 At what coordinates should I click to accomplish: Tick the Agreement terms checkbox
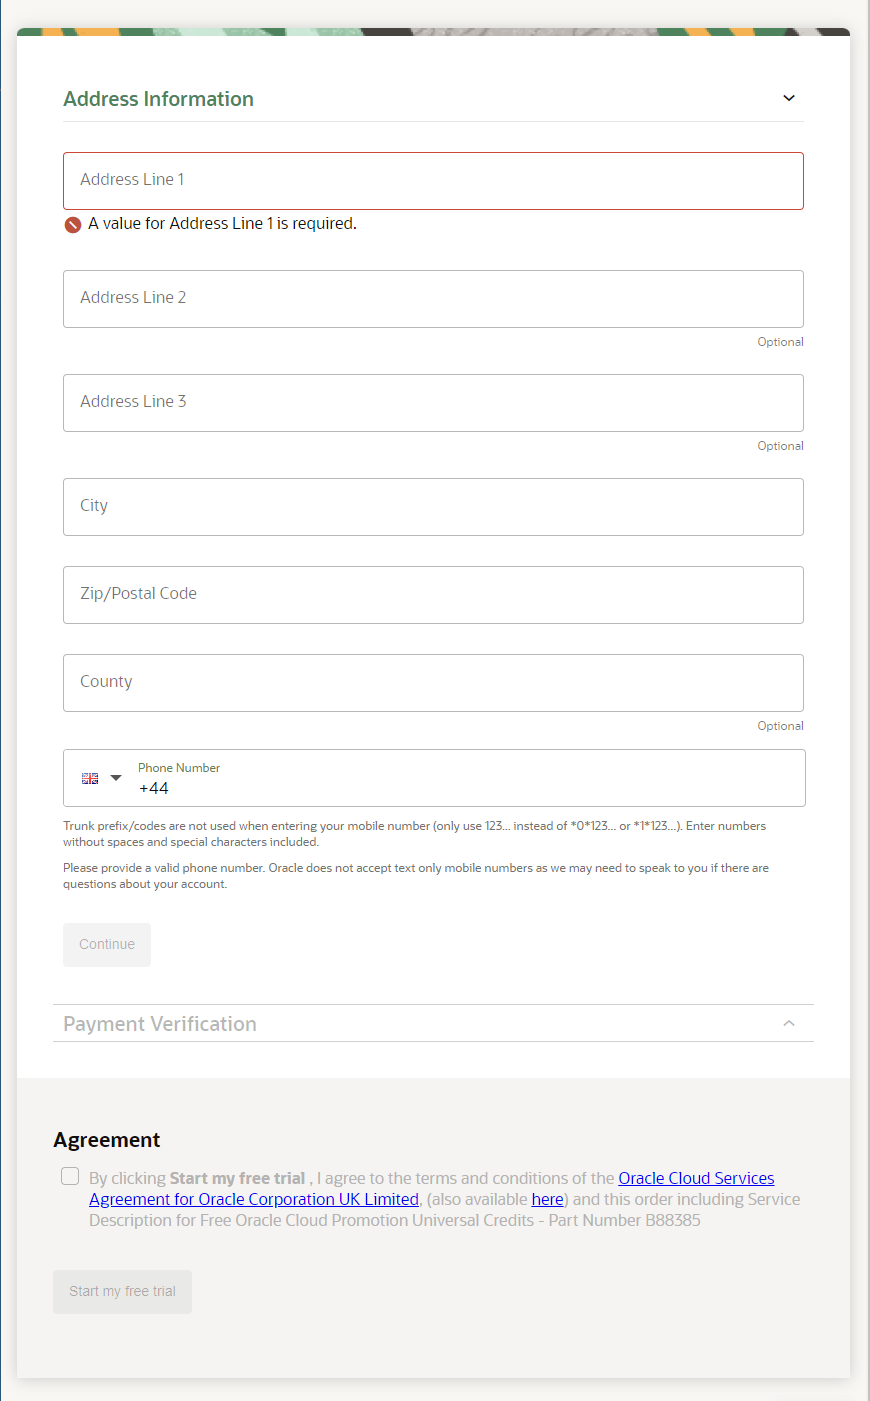coord(70,1176)
